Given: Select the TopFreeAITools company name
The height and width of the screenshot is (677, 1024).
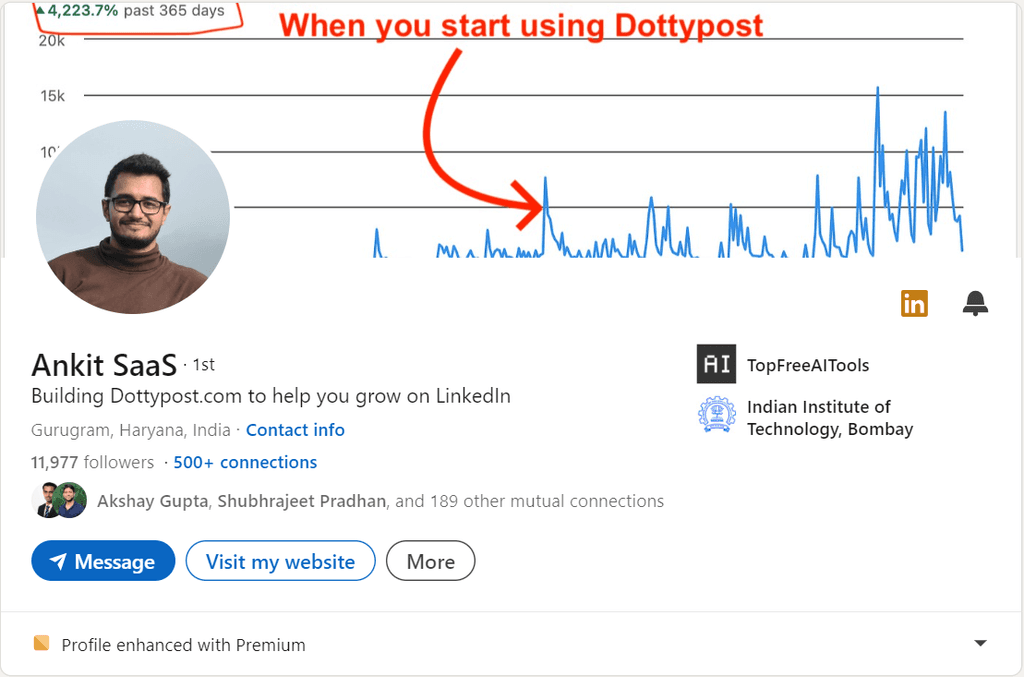Looking at the screenshot, I should point(808,364).
